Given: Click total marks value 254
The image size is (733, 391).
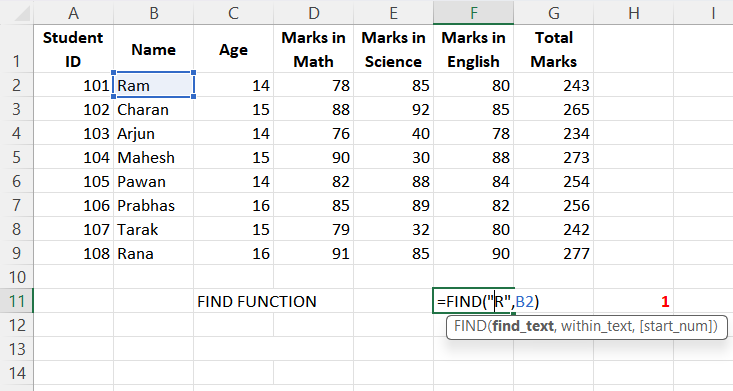Looking at the screenshot, I should (553, 181).
